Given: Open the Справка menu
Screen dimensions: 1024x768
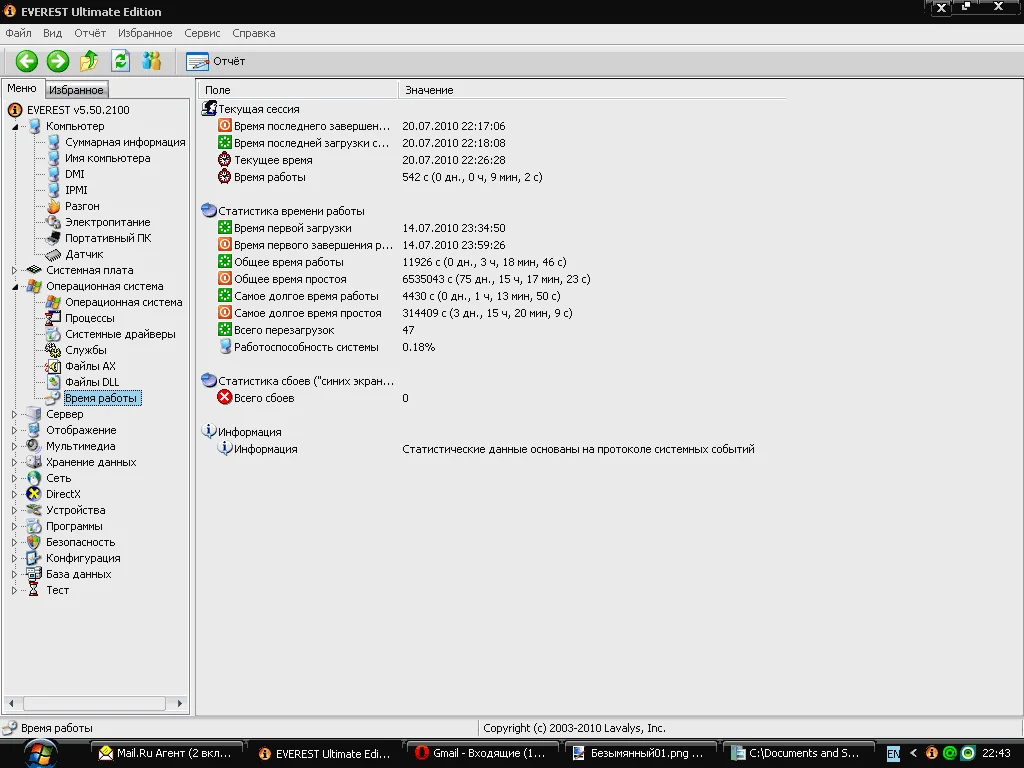Looking at the screenshot, I should [x=253, y=33].
